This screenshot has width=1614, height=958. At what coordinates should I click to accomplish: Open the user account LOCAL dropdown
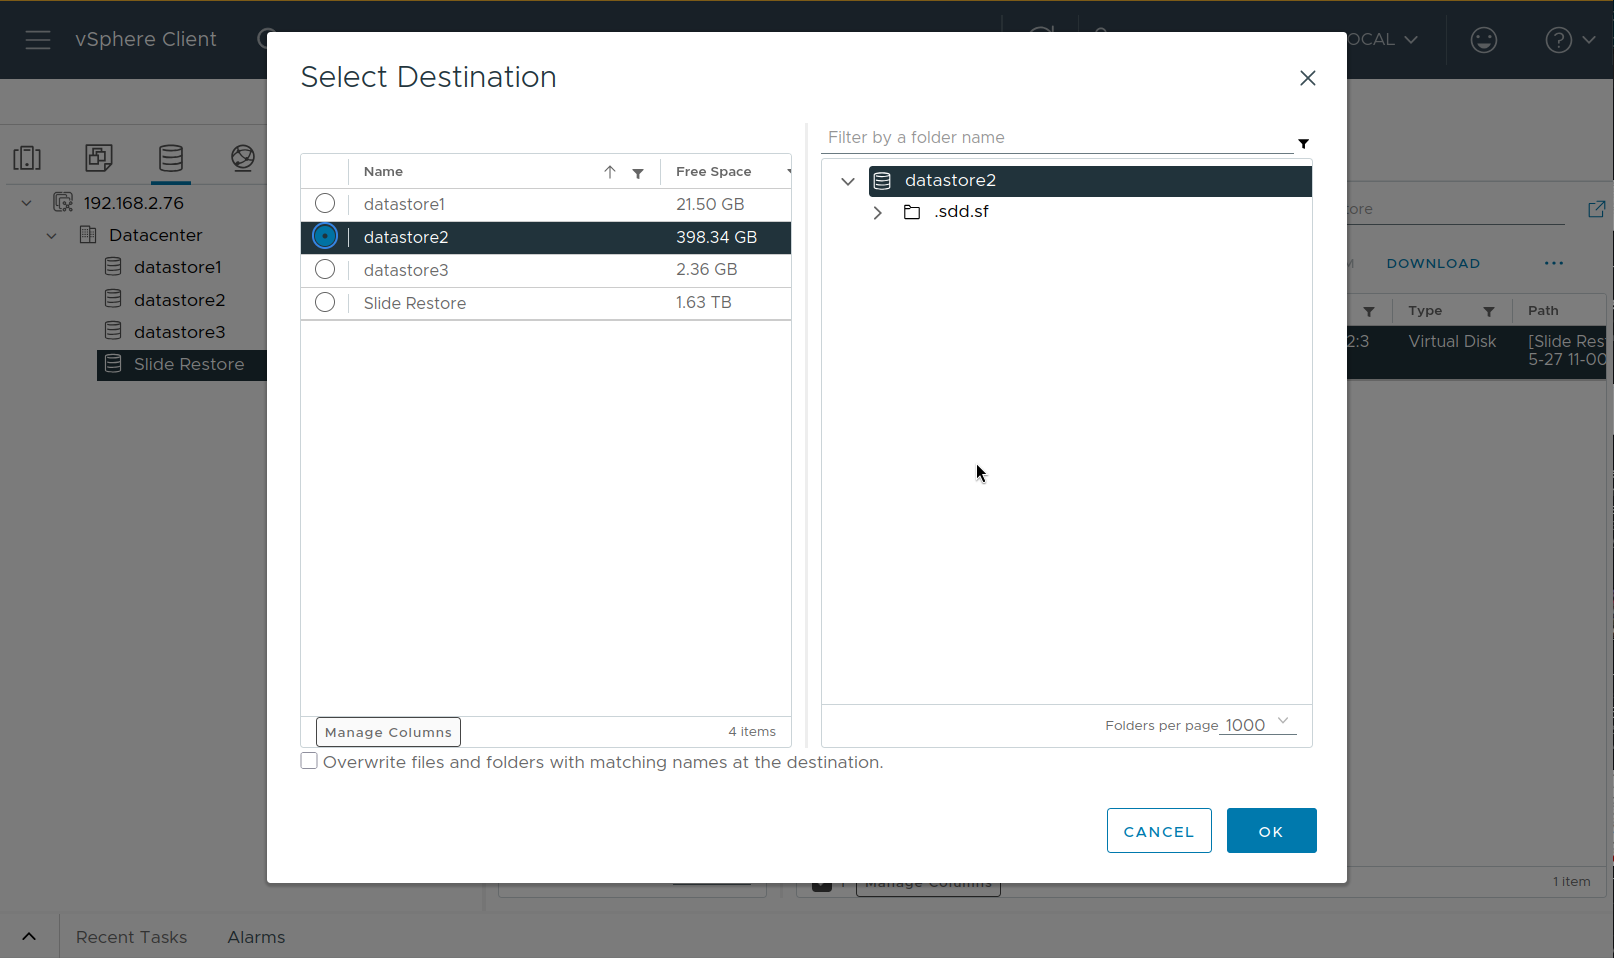click(x=1384, y=40)
